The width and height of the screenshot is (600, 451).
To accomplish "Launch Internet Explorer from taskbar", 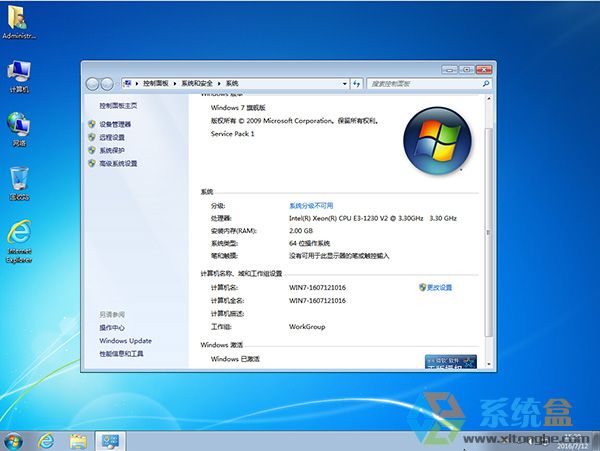I will [x=46, y=441].
